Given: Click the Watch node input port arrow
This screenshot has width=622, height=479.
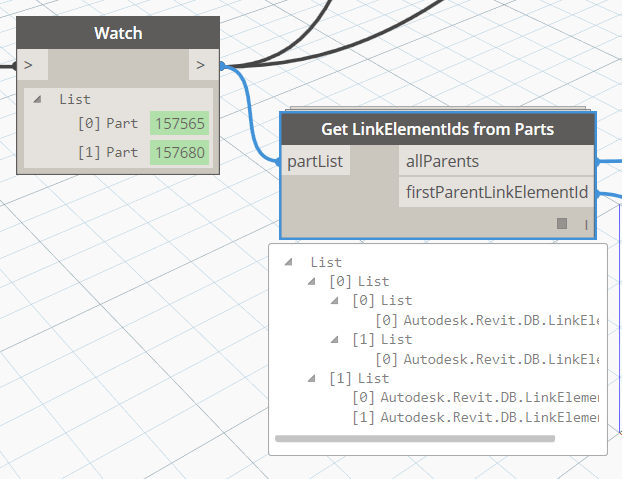Looking at the screenshot, I should tap(29, 65).
